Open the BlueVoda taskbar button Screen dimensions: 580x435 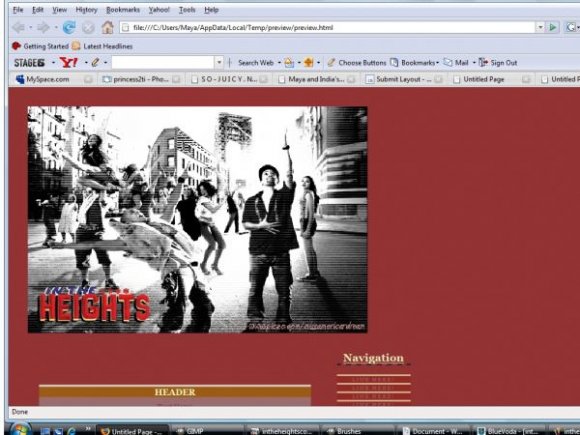(x=509, y=431)
